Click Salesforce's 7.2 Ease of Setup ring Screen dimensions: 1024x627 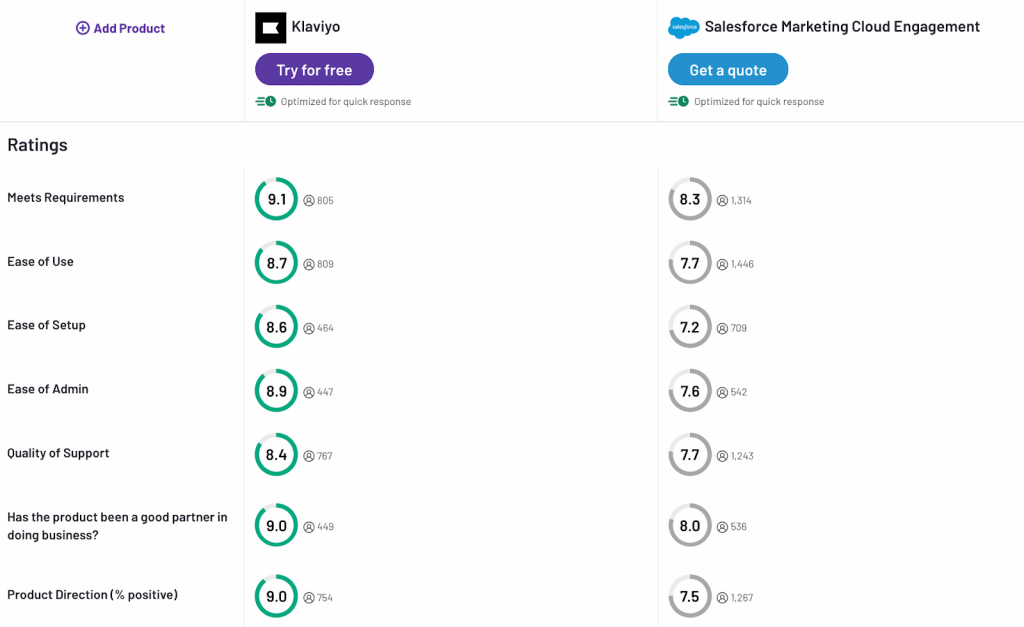point(690,327)
